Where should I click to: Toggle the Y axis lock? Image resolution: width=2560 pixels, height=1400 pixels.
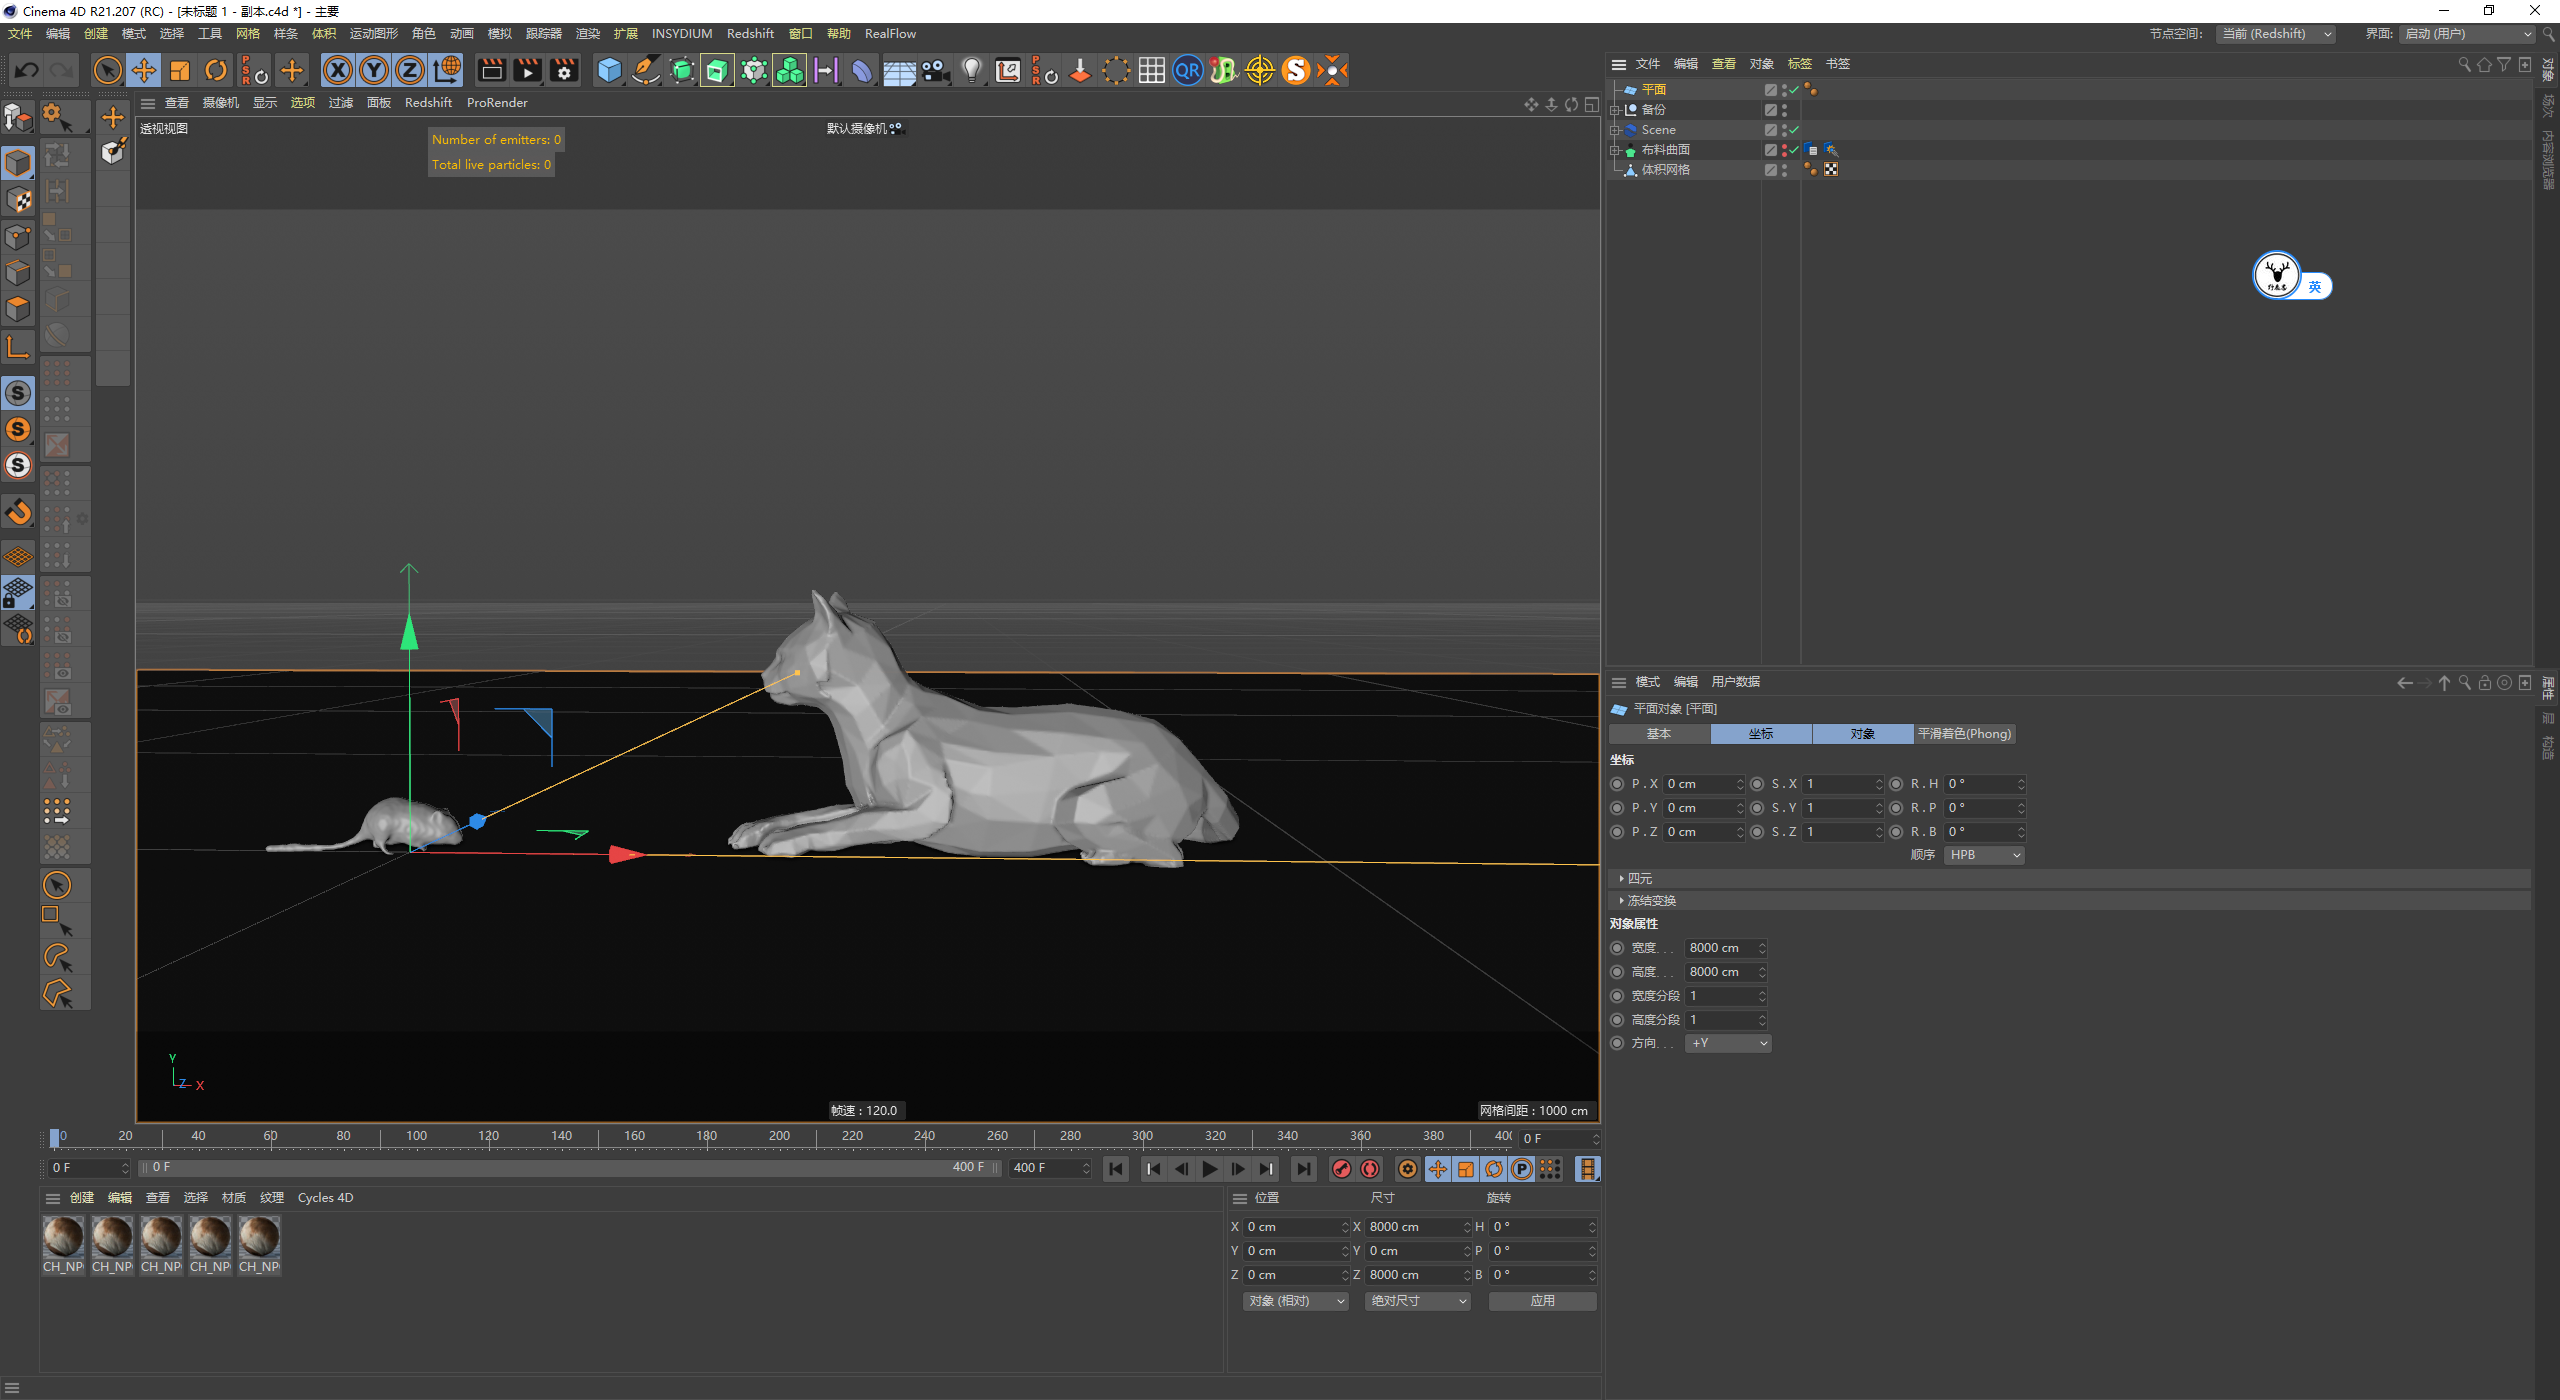tap(374, 70)
